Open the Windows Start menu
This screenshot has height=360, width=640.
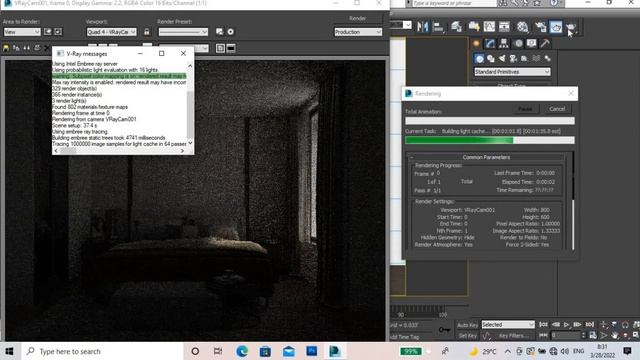coord(9,351)
